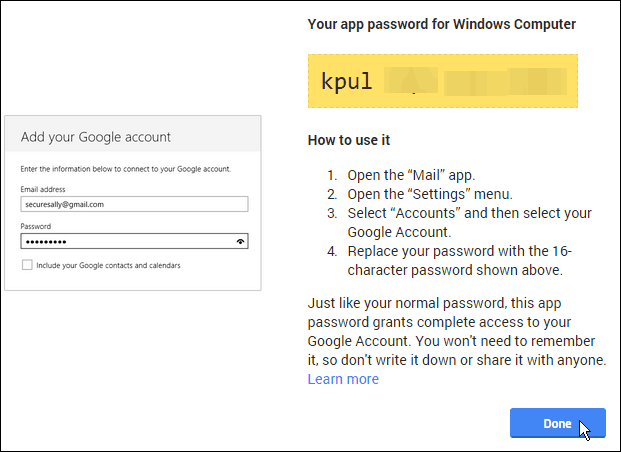Select step 3 about Accounts
621x452 pixels.
pyautogui.click(x=459, y=223)
